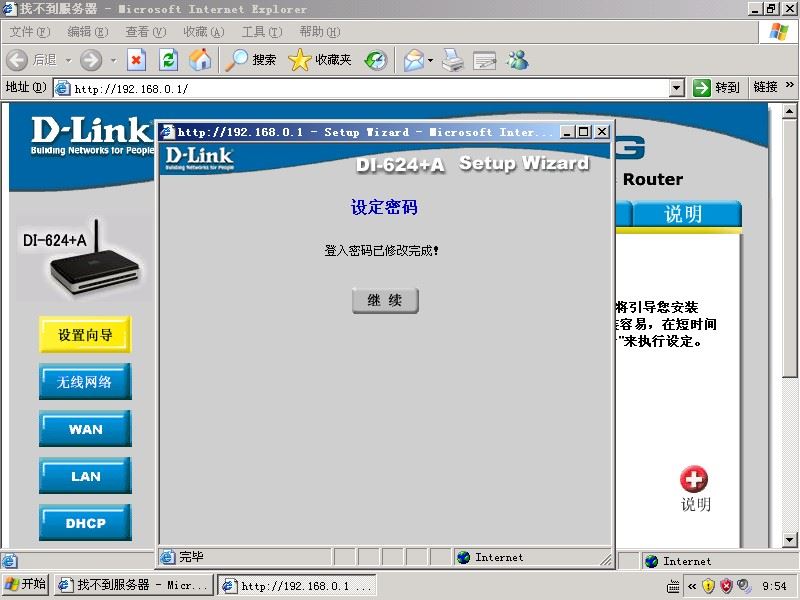Viewport: 800px width, 600px height.
Task: Click the Refresh page icon
Action: coord(168,60)
